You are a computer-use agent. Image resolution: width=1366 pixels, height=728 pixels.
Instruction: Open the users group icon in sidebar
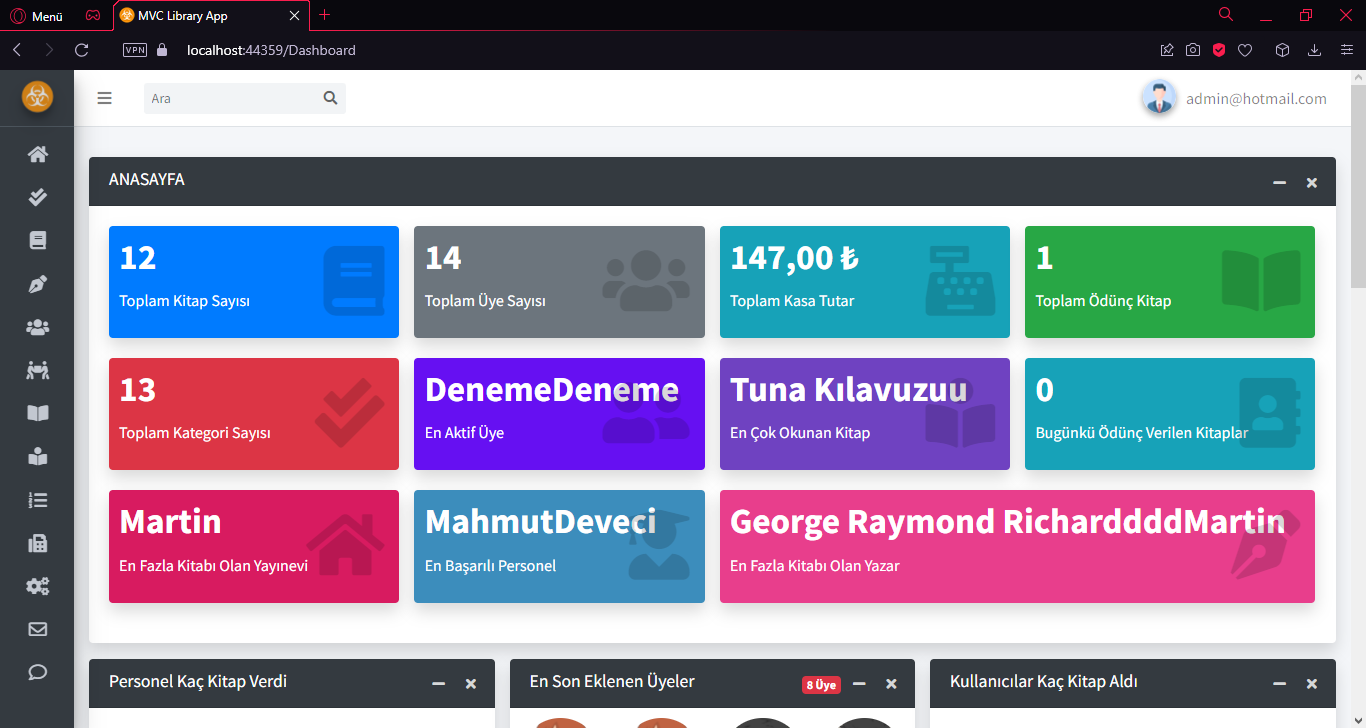(37, 327)
